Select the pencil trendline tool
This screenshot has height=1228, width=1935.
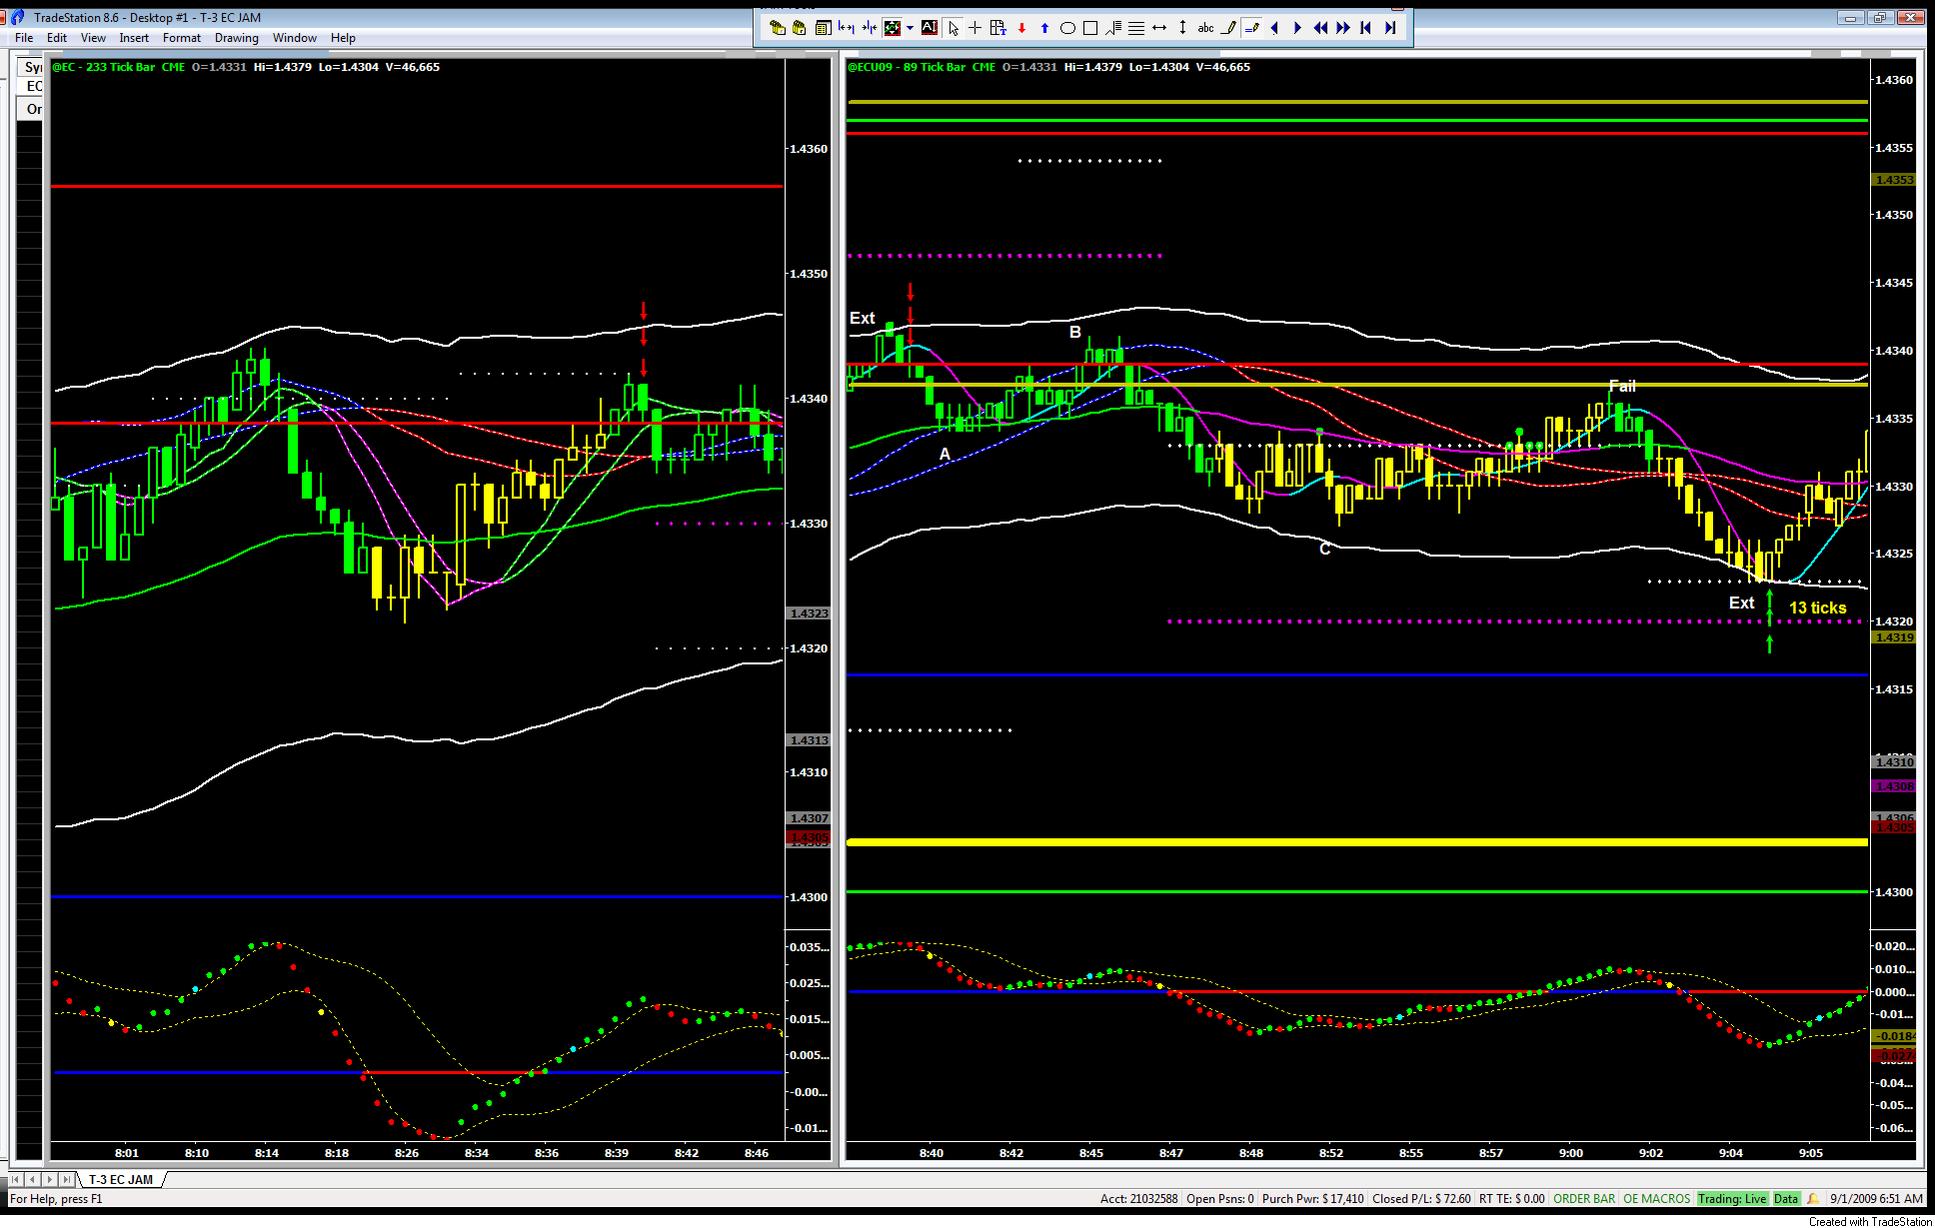(x=1229, y=28)
